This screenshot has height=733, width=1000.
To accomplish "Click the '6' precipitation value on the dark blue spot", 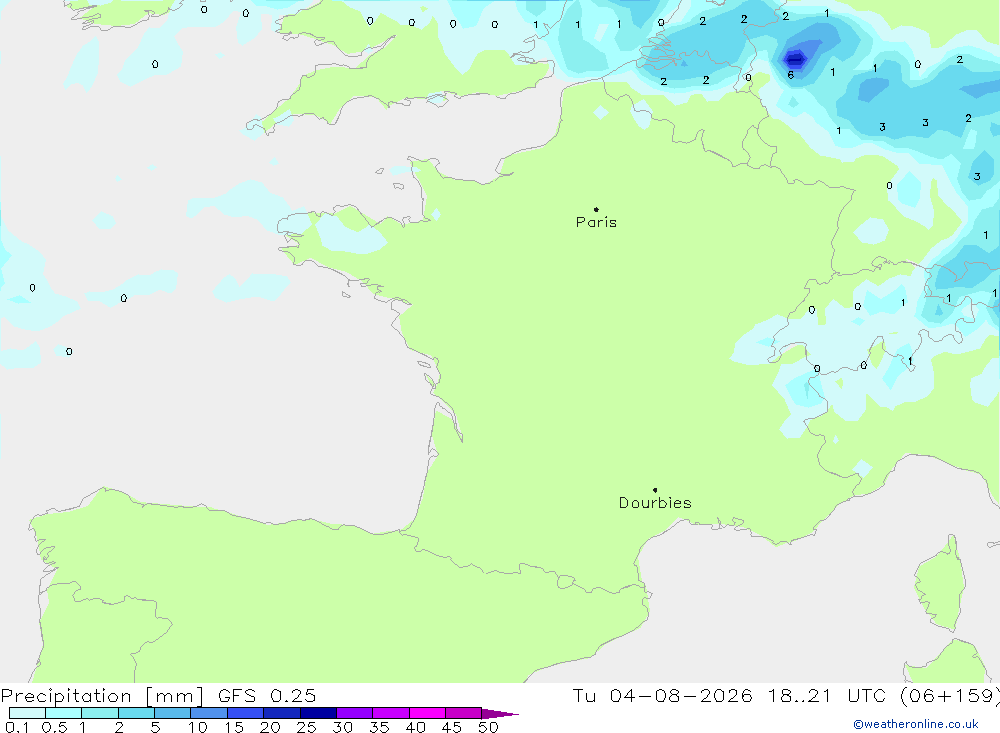I will [790, 75].
